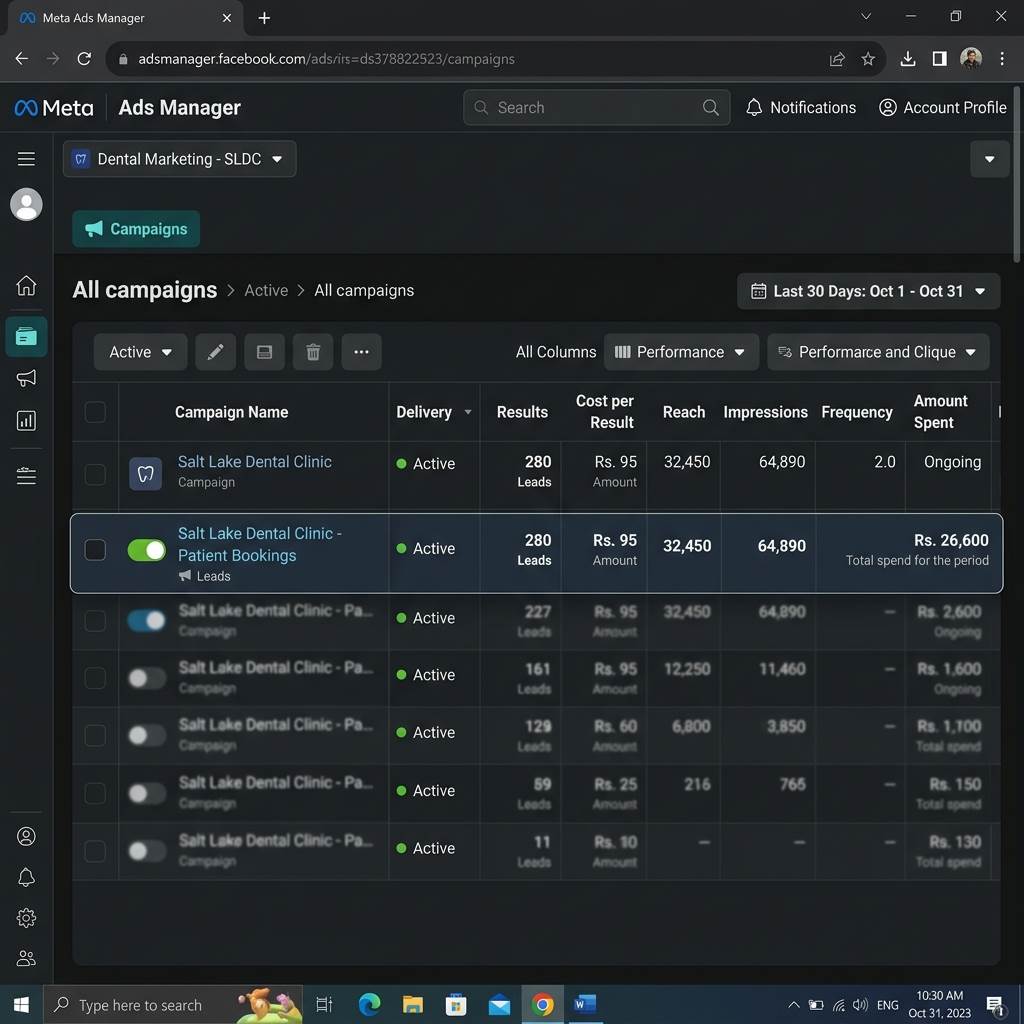Open the bar chart reports sidebar icon
Screen dimensions: 1024x1024
pos(26,421)
